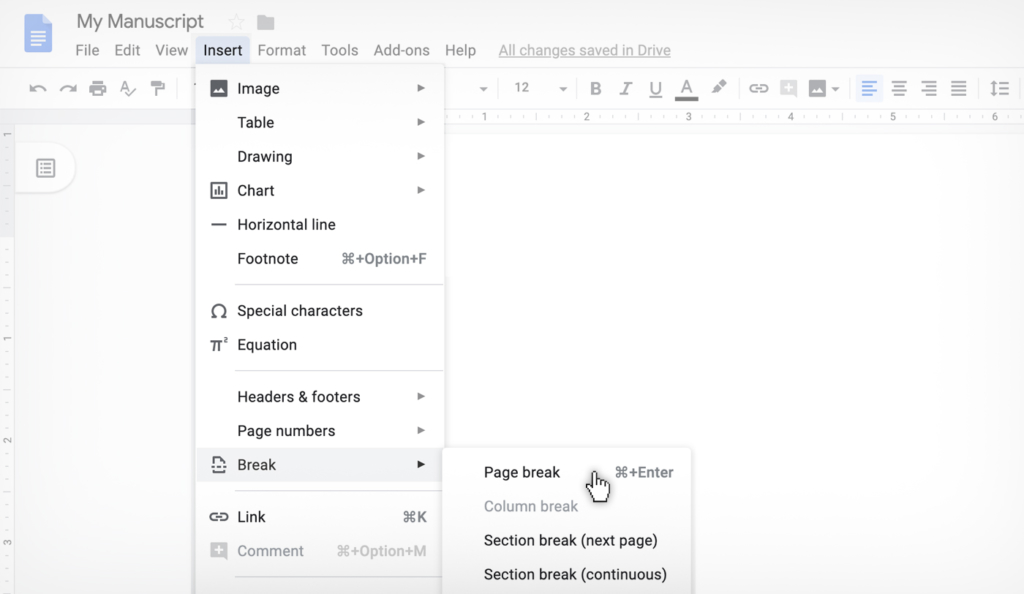Select Section break (next page)
The image size is (1024, 594).
pyautogui.click(x=570, y=540)
